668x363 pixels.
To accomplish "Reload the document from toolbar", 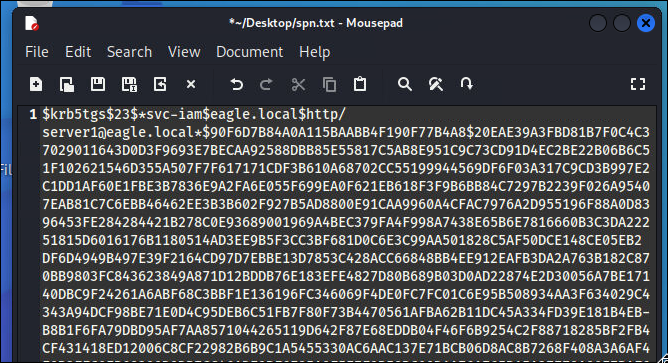I will coord(160,84).
